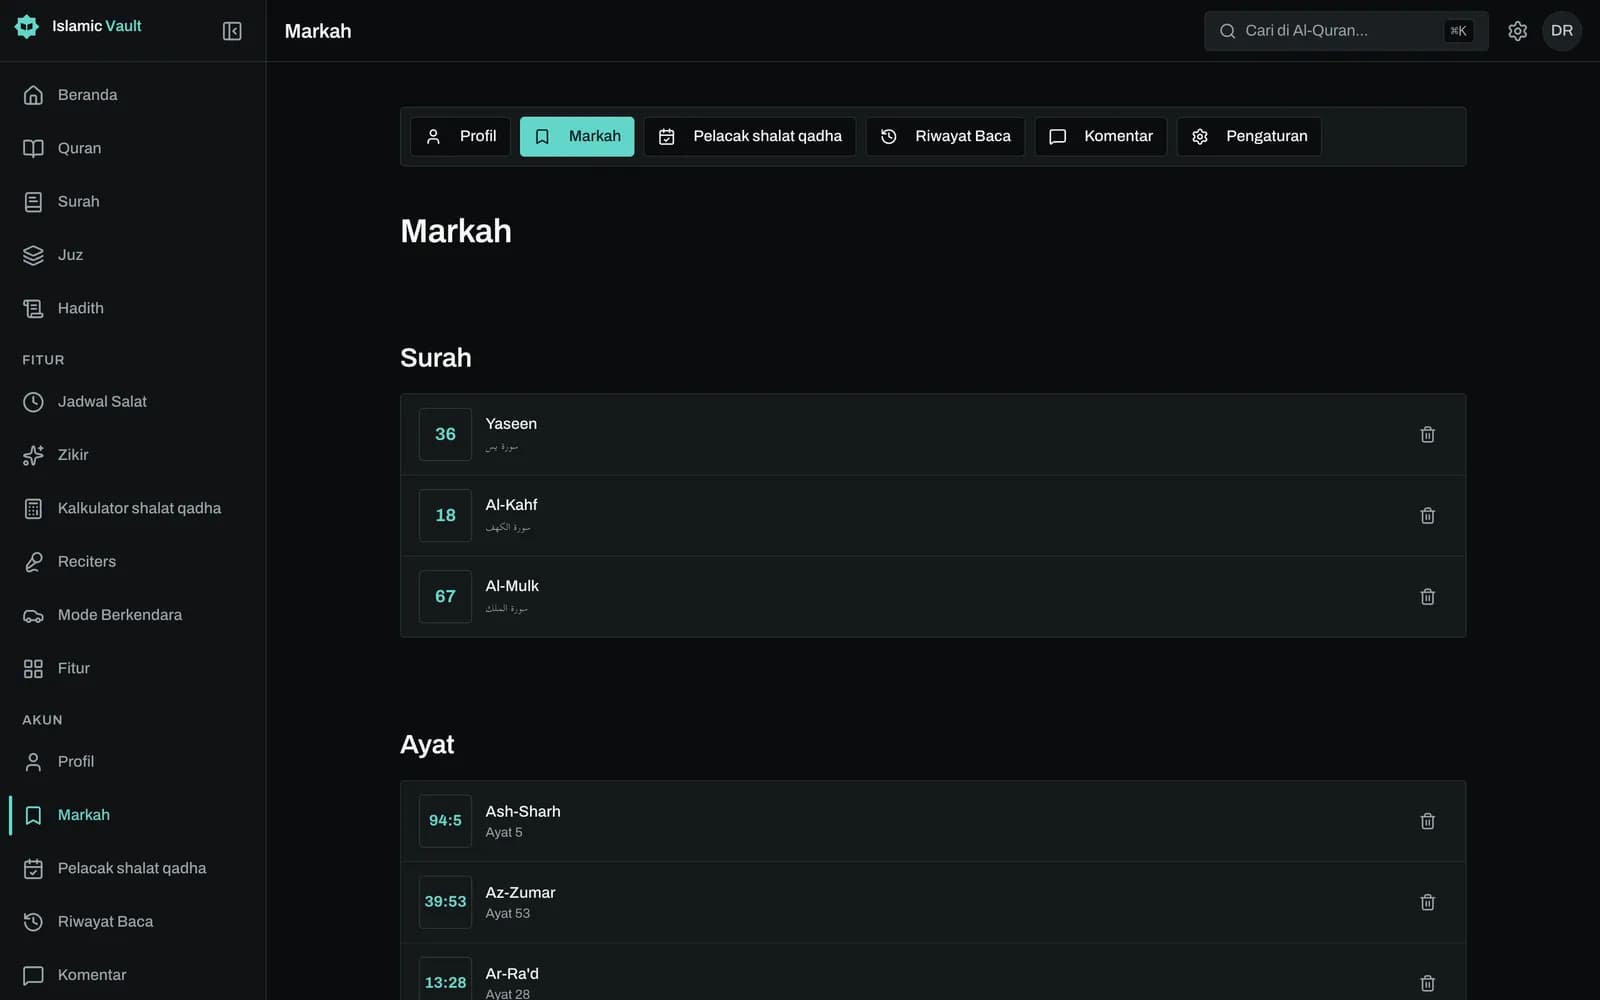Switch to the Pengaturan tab
The image size is (1600, 1000).
1249,136
